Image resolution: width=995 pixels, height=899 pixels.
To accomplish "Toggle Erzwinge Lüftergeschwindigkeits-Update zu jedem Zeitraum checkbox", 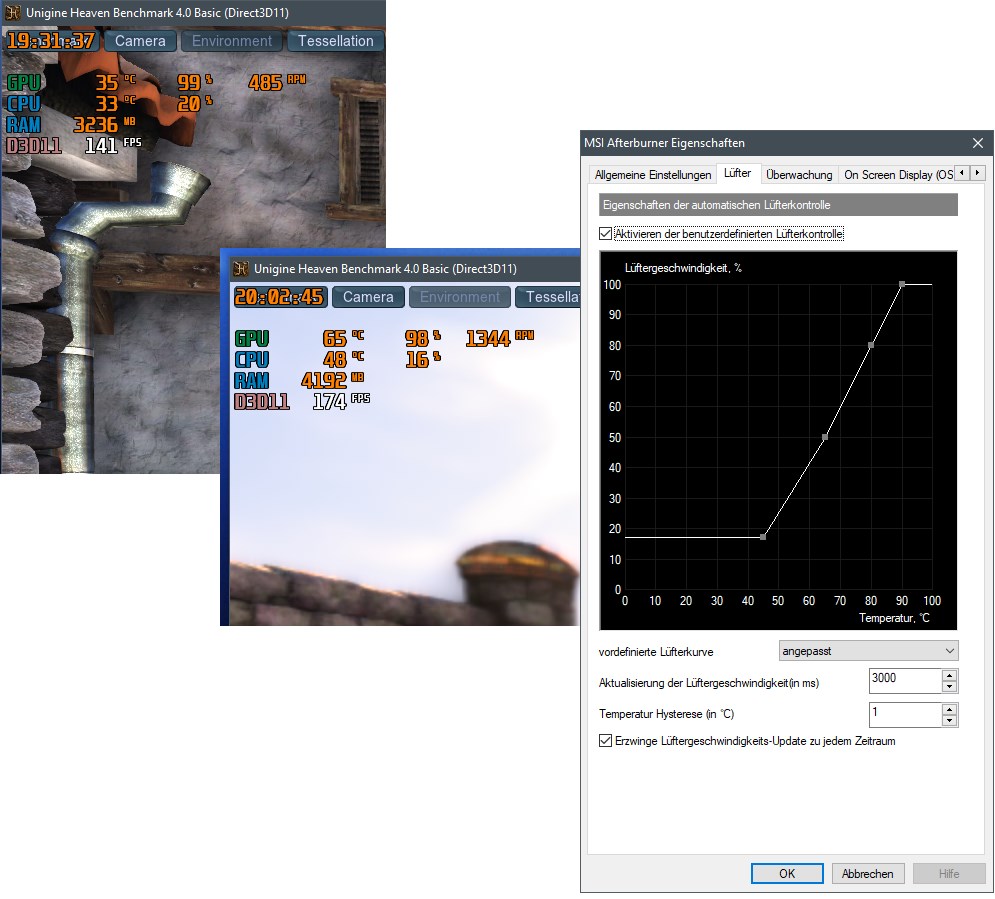I will [x=605, y=740].
